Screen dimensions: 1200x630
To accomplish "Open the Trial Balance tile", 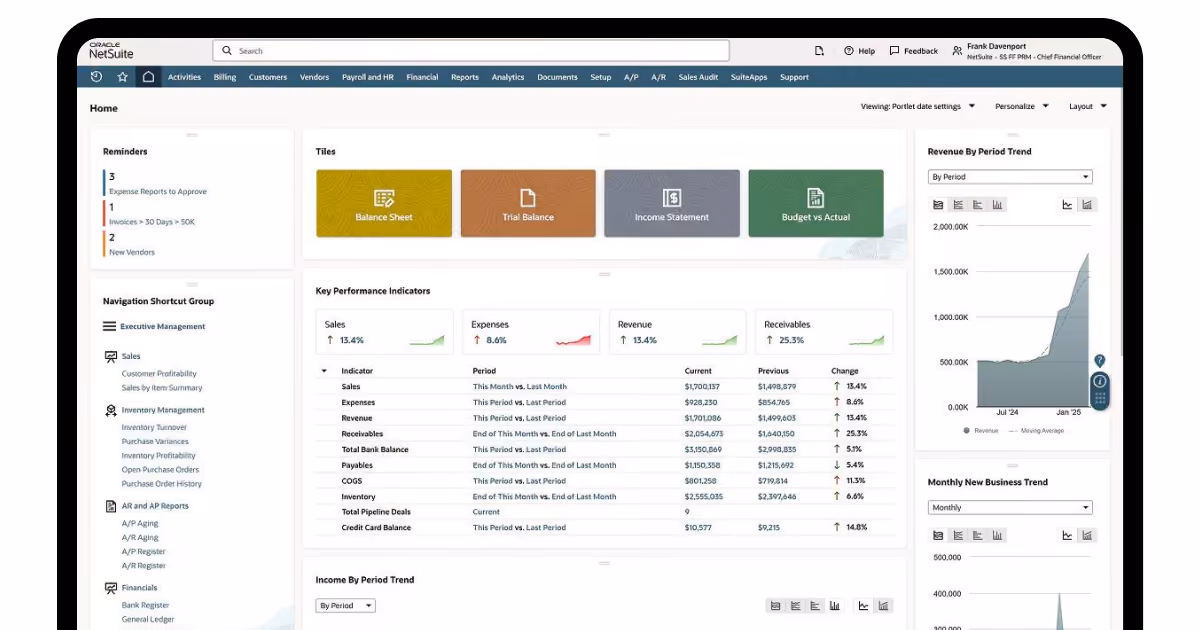I will click(528, 203).
